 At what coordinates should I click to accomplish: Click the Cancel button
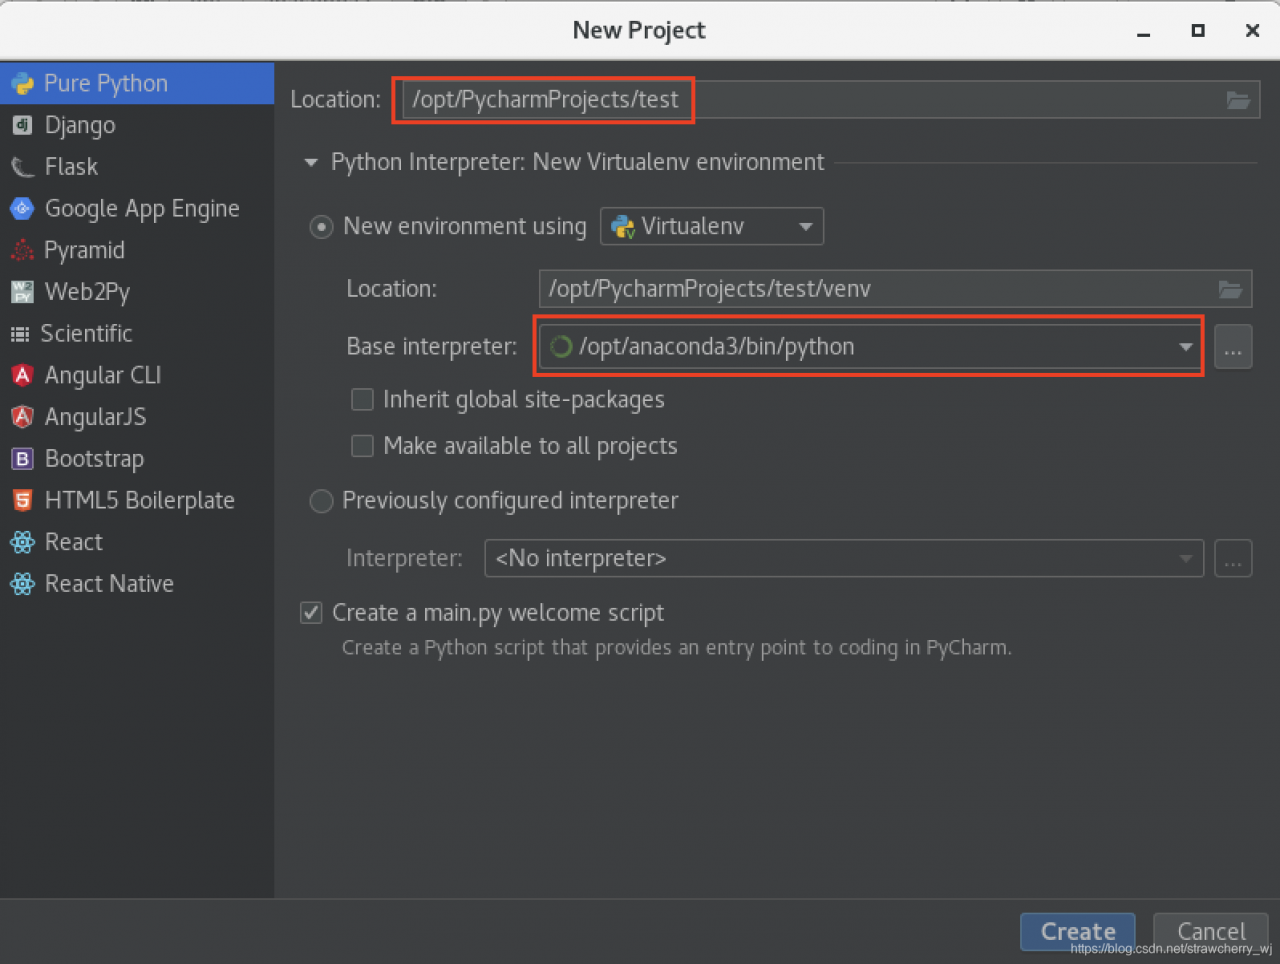[1211, 932]
